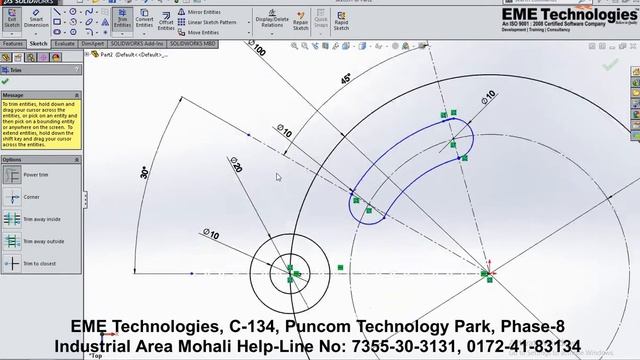Switch to the SOLIDWORKS Add-Ins tab
Image resolution: width=640 pixels, height=360 pixels.
coord(137,44)
